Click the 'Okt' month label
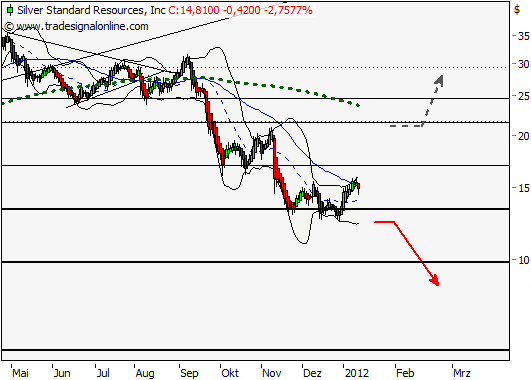531x380 pixels. (x=230, y=373)
